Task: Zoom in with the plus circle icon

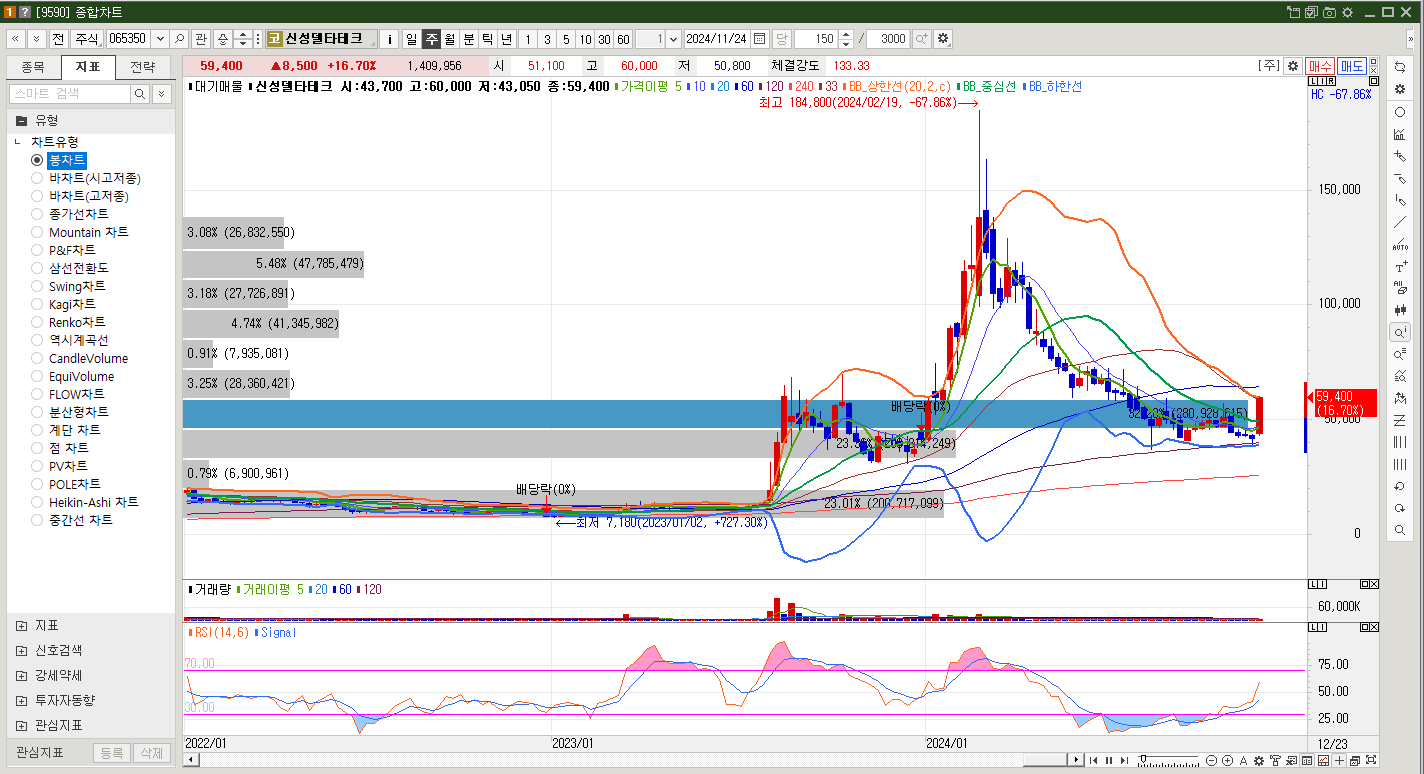Action: (x=1228, y=761)
